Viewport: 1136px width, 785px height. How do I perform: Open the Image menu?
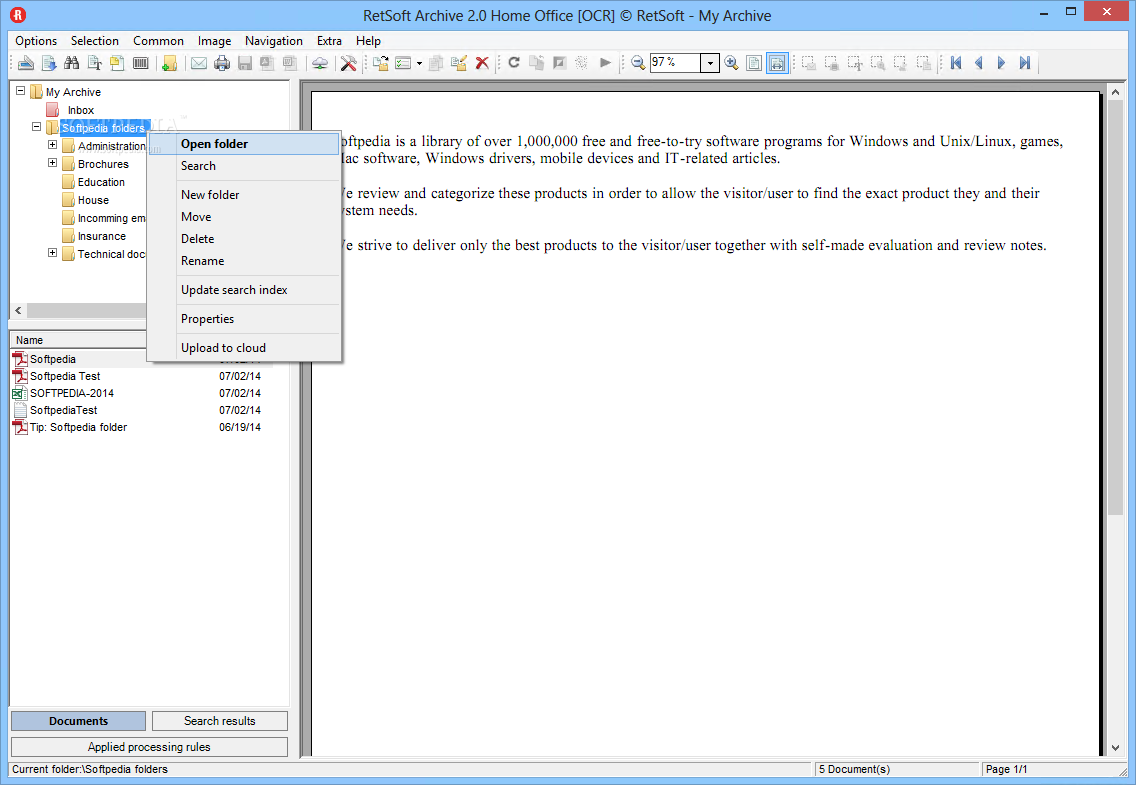pyautogui.click(x=214, y=41)
